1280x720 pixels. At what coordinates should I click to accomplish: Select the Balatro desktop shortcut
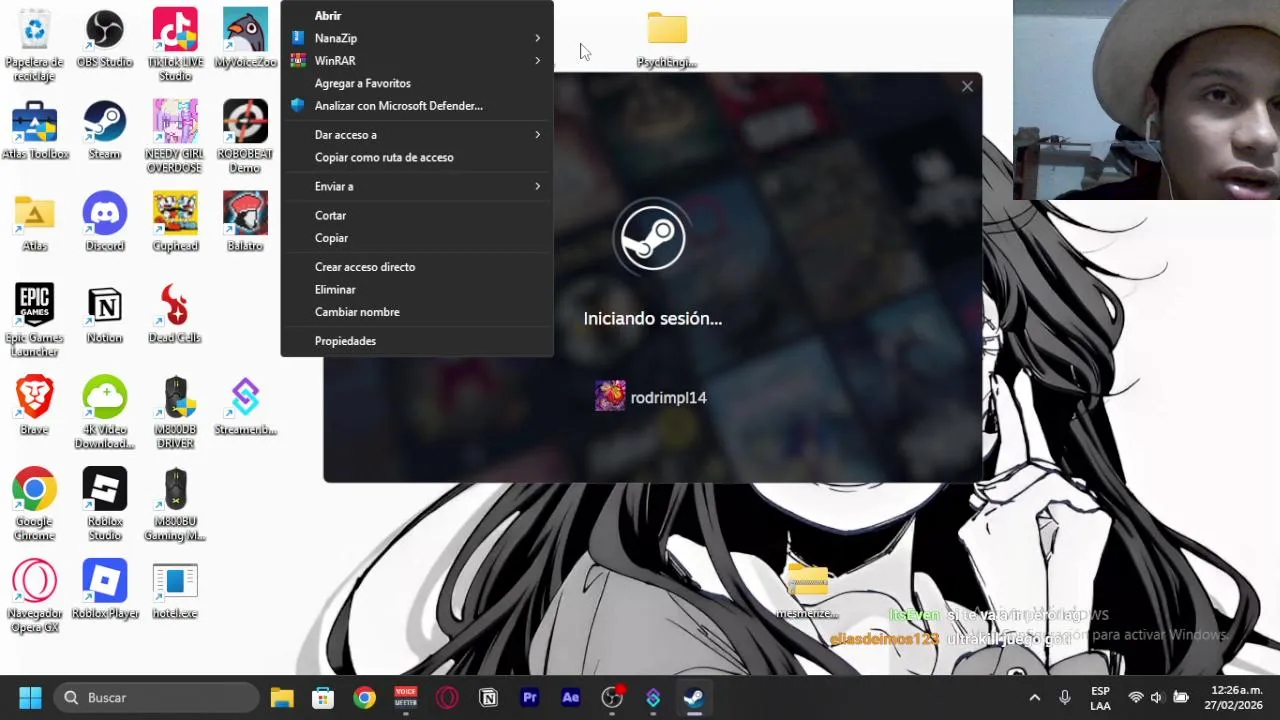[245, 223]
